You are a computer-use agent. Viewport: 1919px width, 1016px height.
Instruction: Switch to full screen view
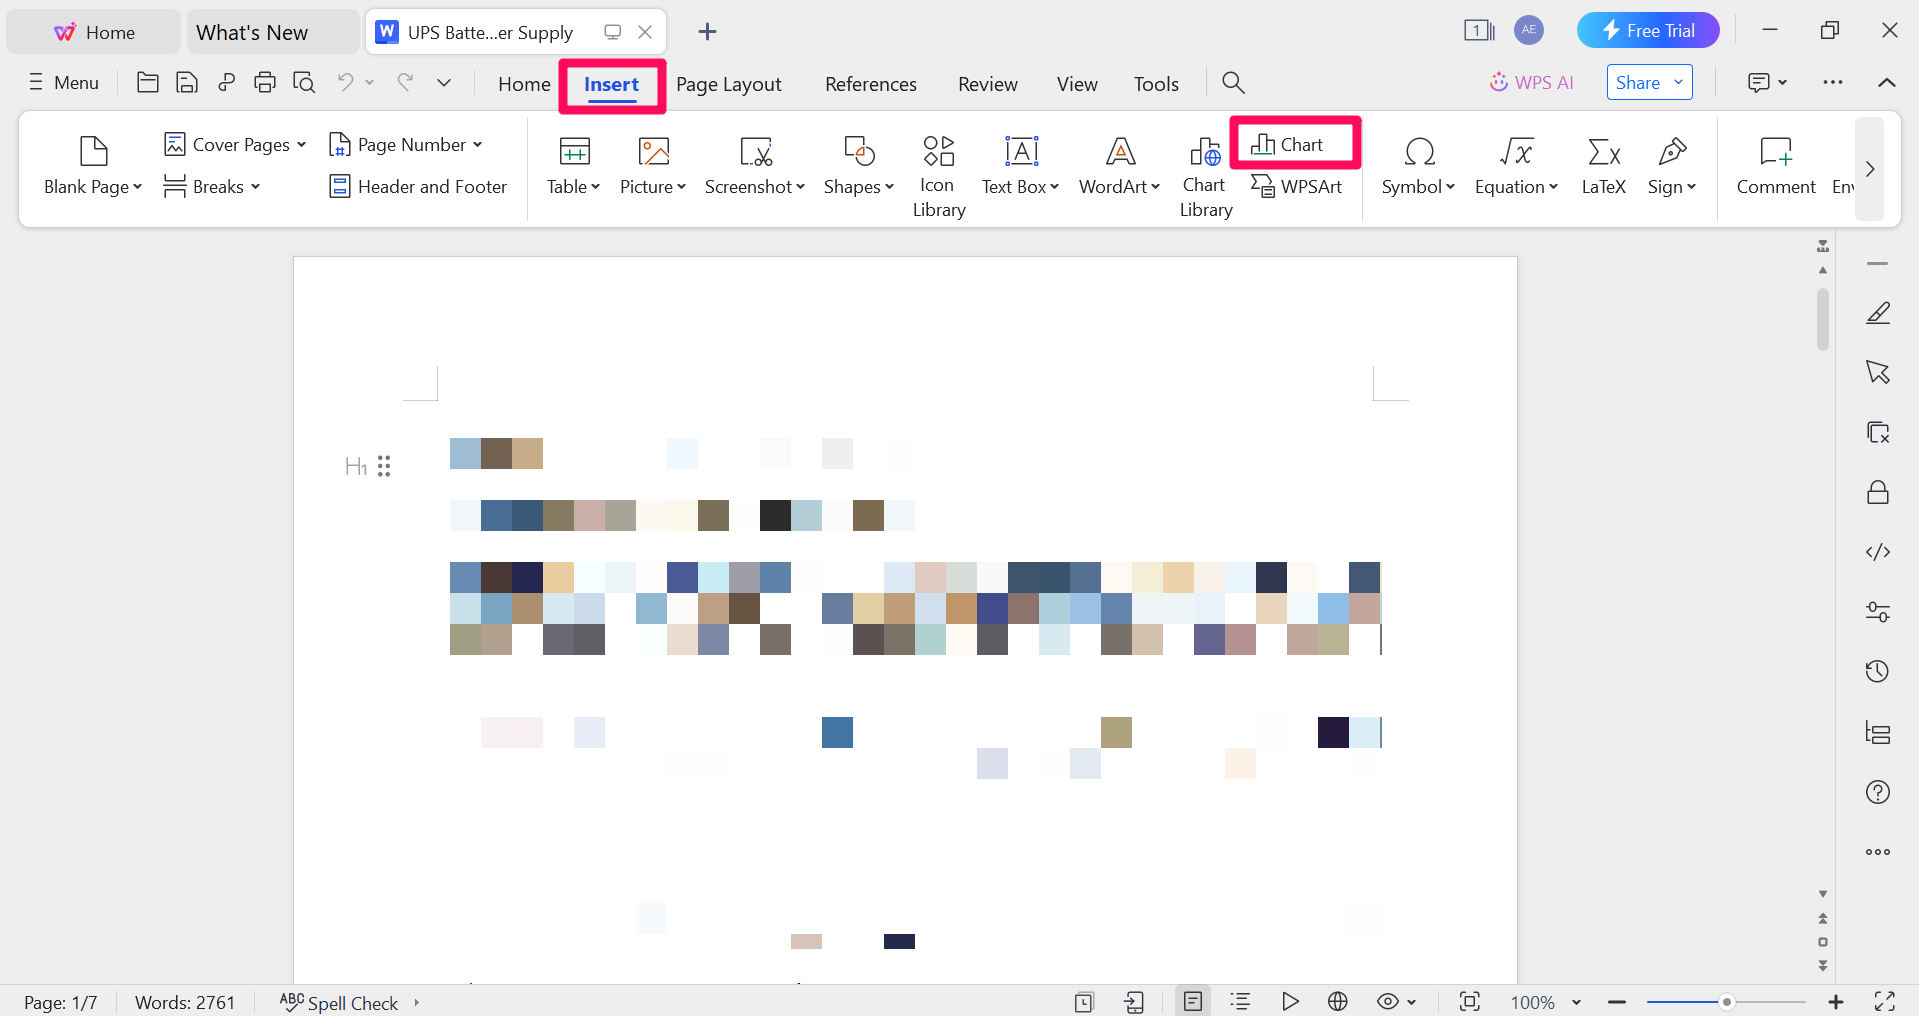tap(1886, 1001)
